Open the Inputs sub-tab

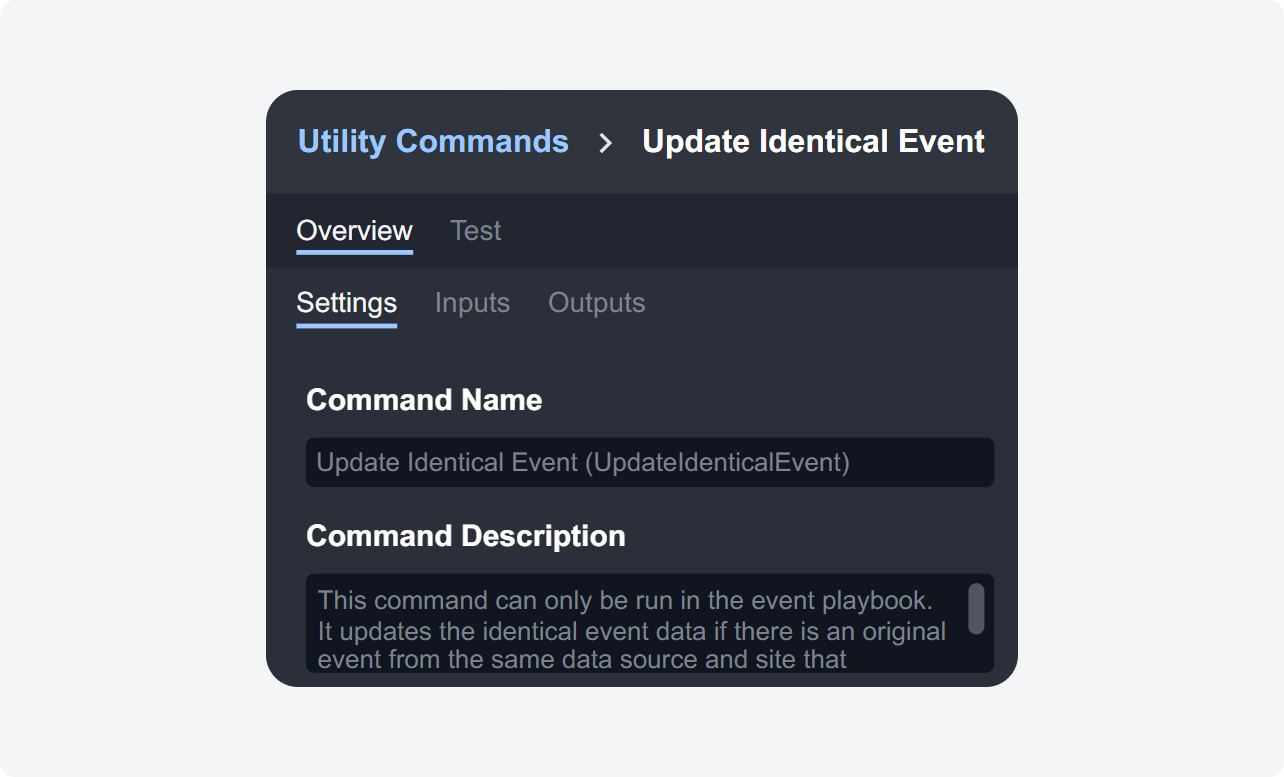(x=472, y=303)
